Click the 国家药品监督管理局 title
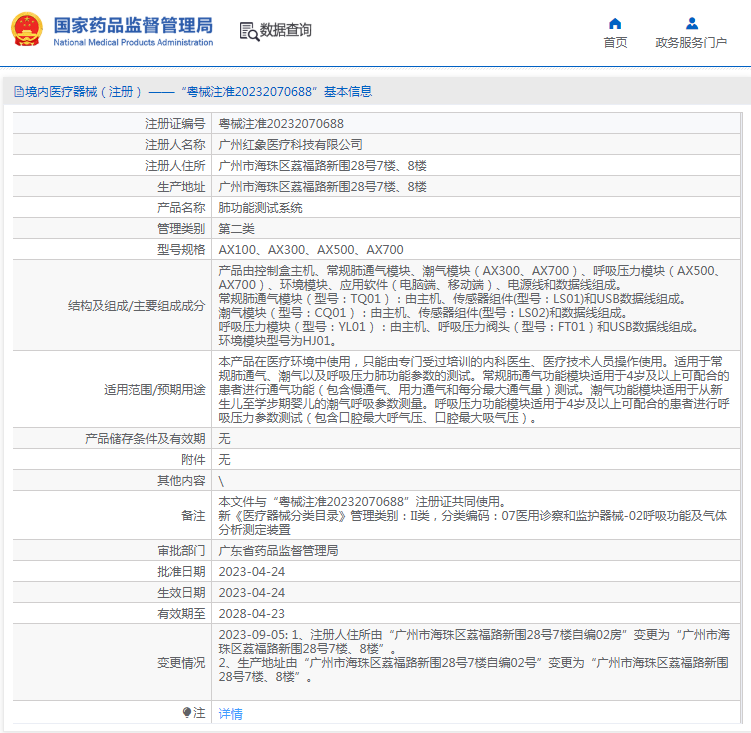Viewport: 751px width, 733px height. point(133,25)
